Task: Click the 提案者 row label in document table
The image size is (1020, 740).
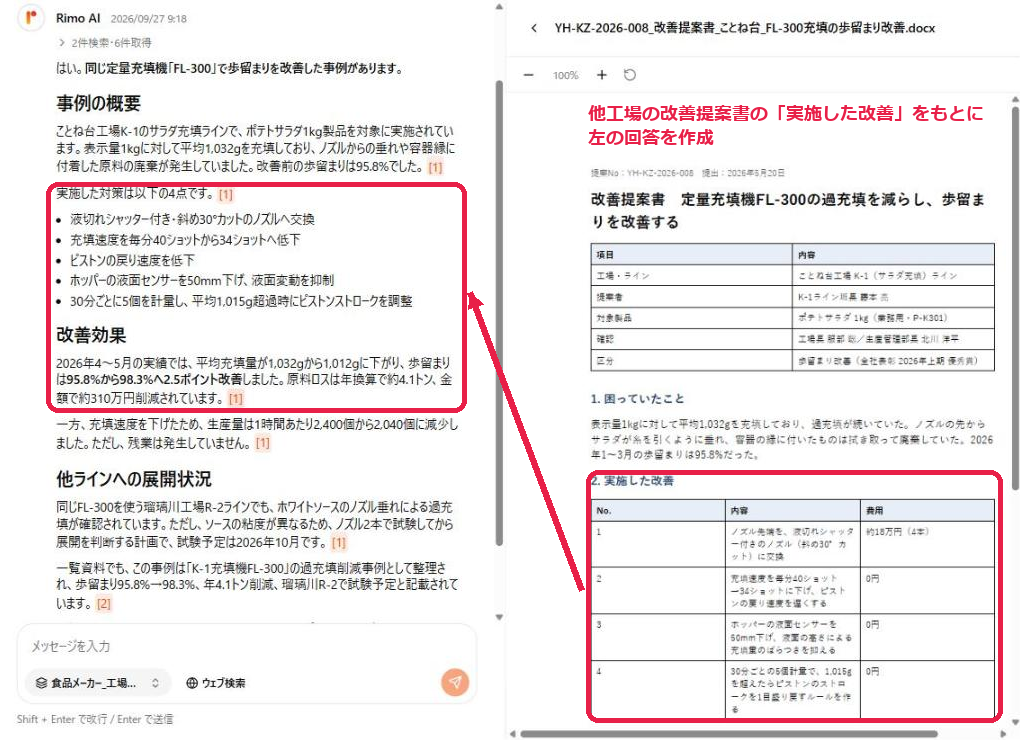Action: [x=610, y=297]
